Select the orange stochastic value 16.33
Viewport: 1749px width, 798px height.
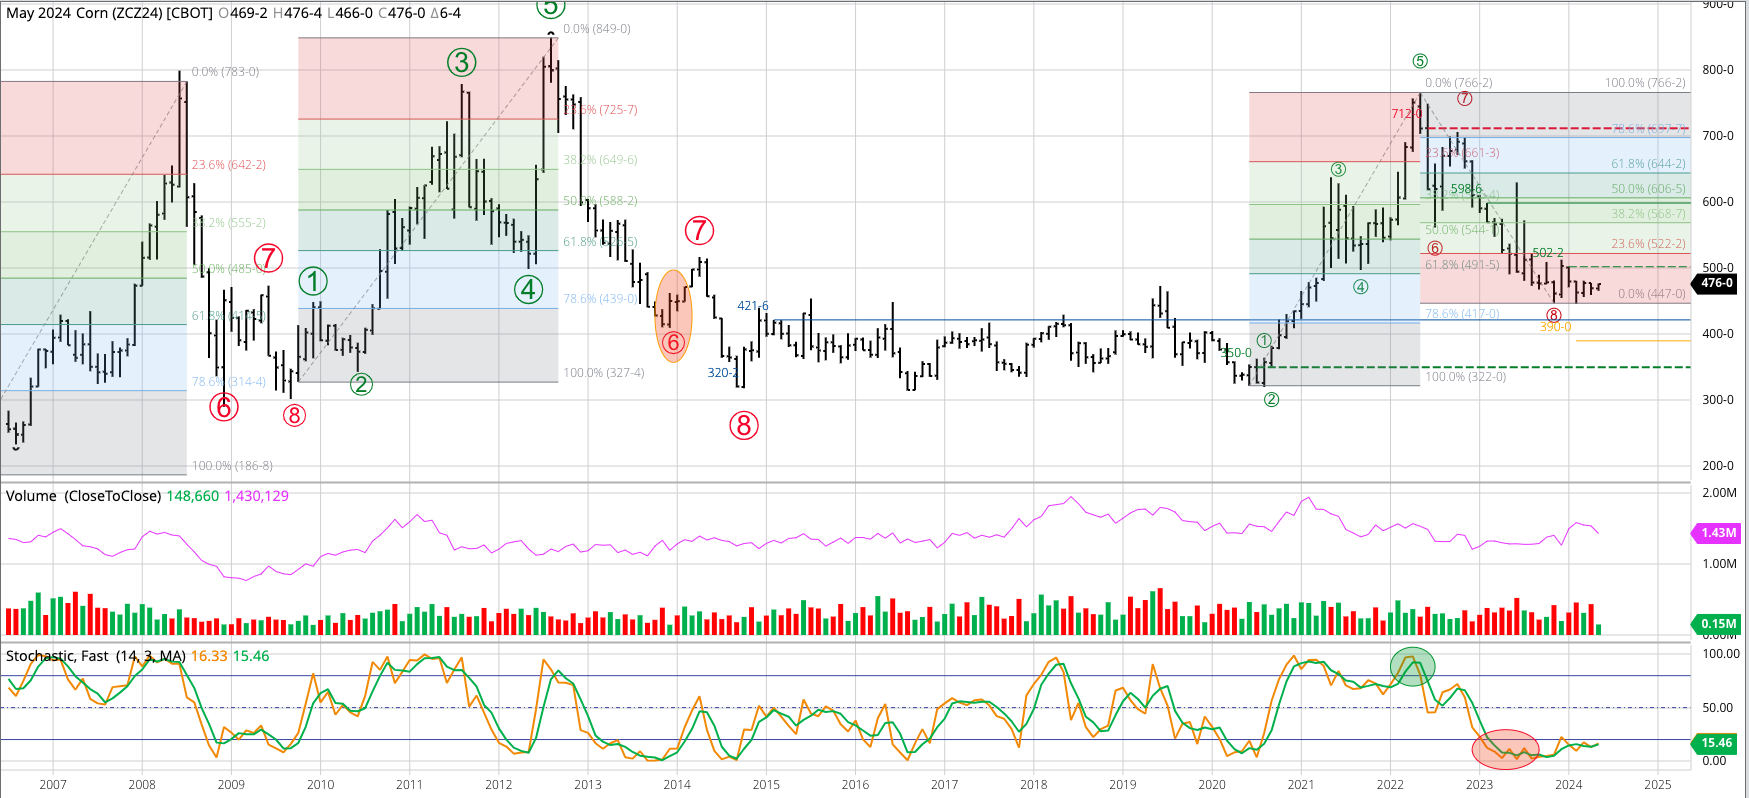coord(210,656)
